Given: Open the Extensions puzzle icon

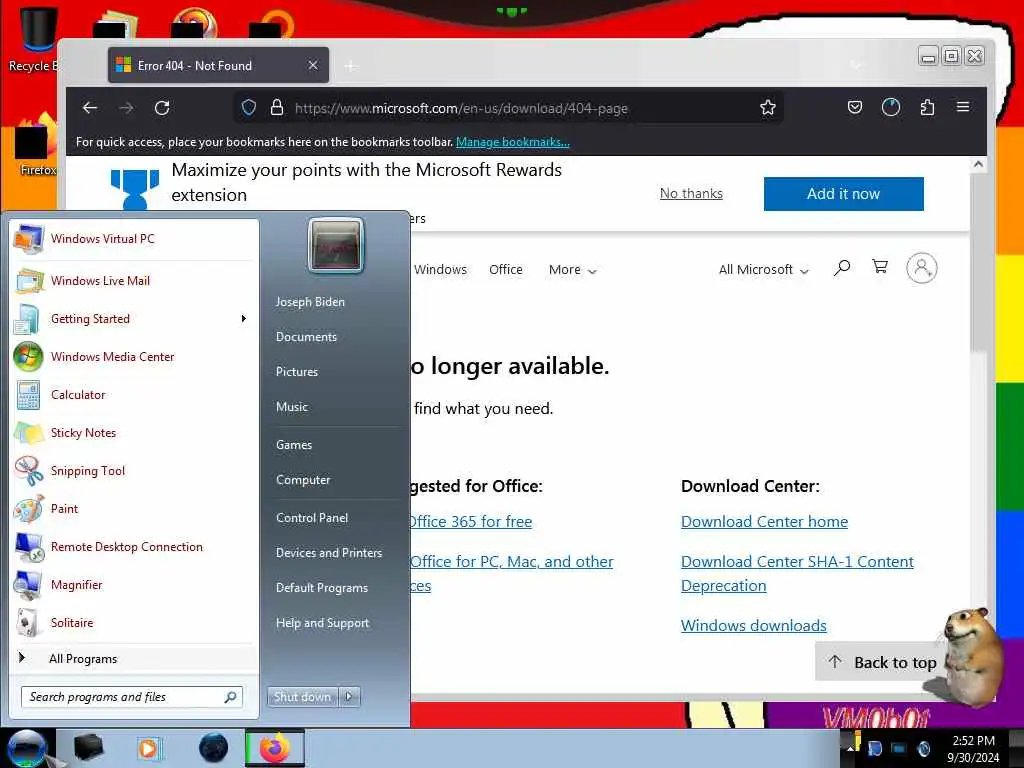Looking at the screenshot, I should tap(927, 107).
